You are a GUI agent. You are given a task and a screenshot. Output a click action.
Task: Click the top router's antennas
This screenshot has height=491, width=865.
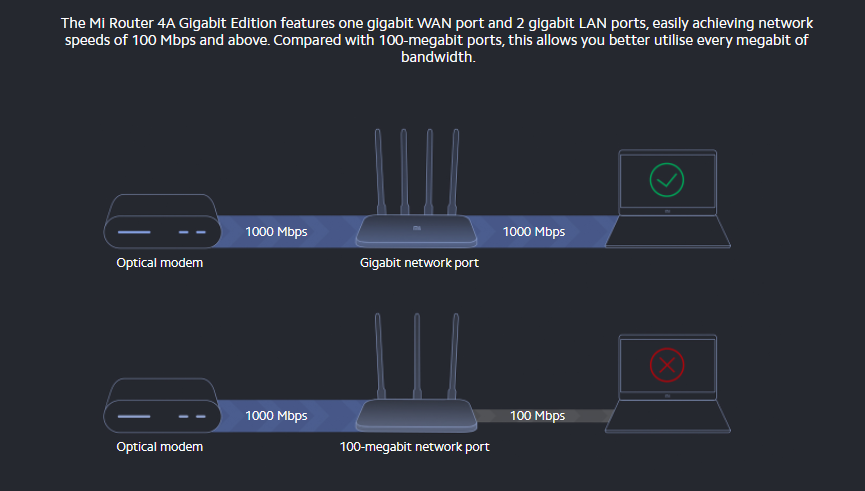[414, 165]
